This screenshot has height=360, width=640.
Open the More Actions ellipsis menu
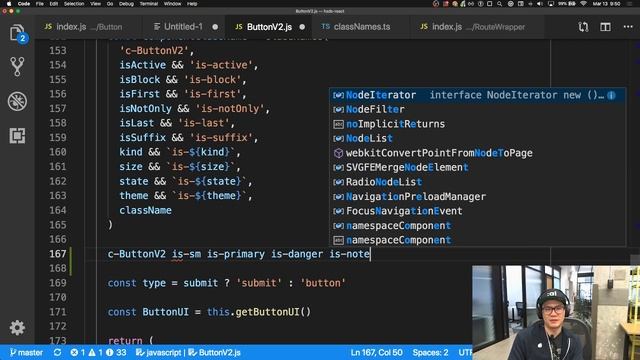[628, 27]
